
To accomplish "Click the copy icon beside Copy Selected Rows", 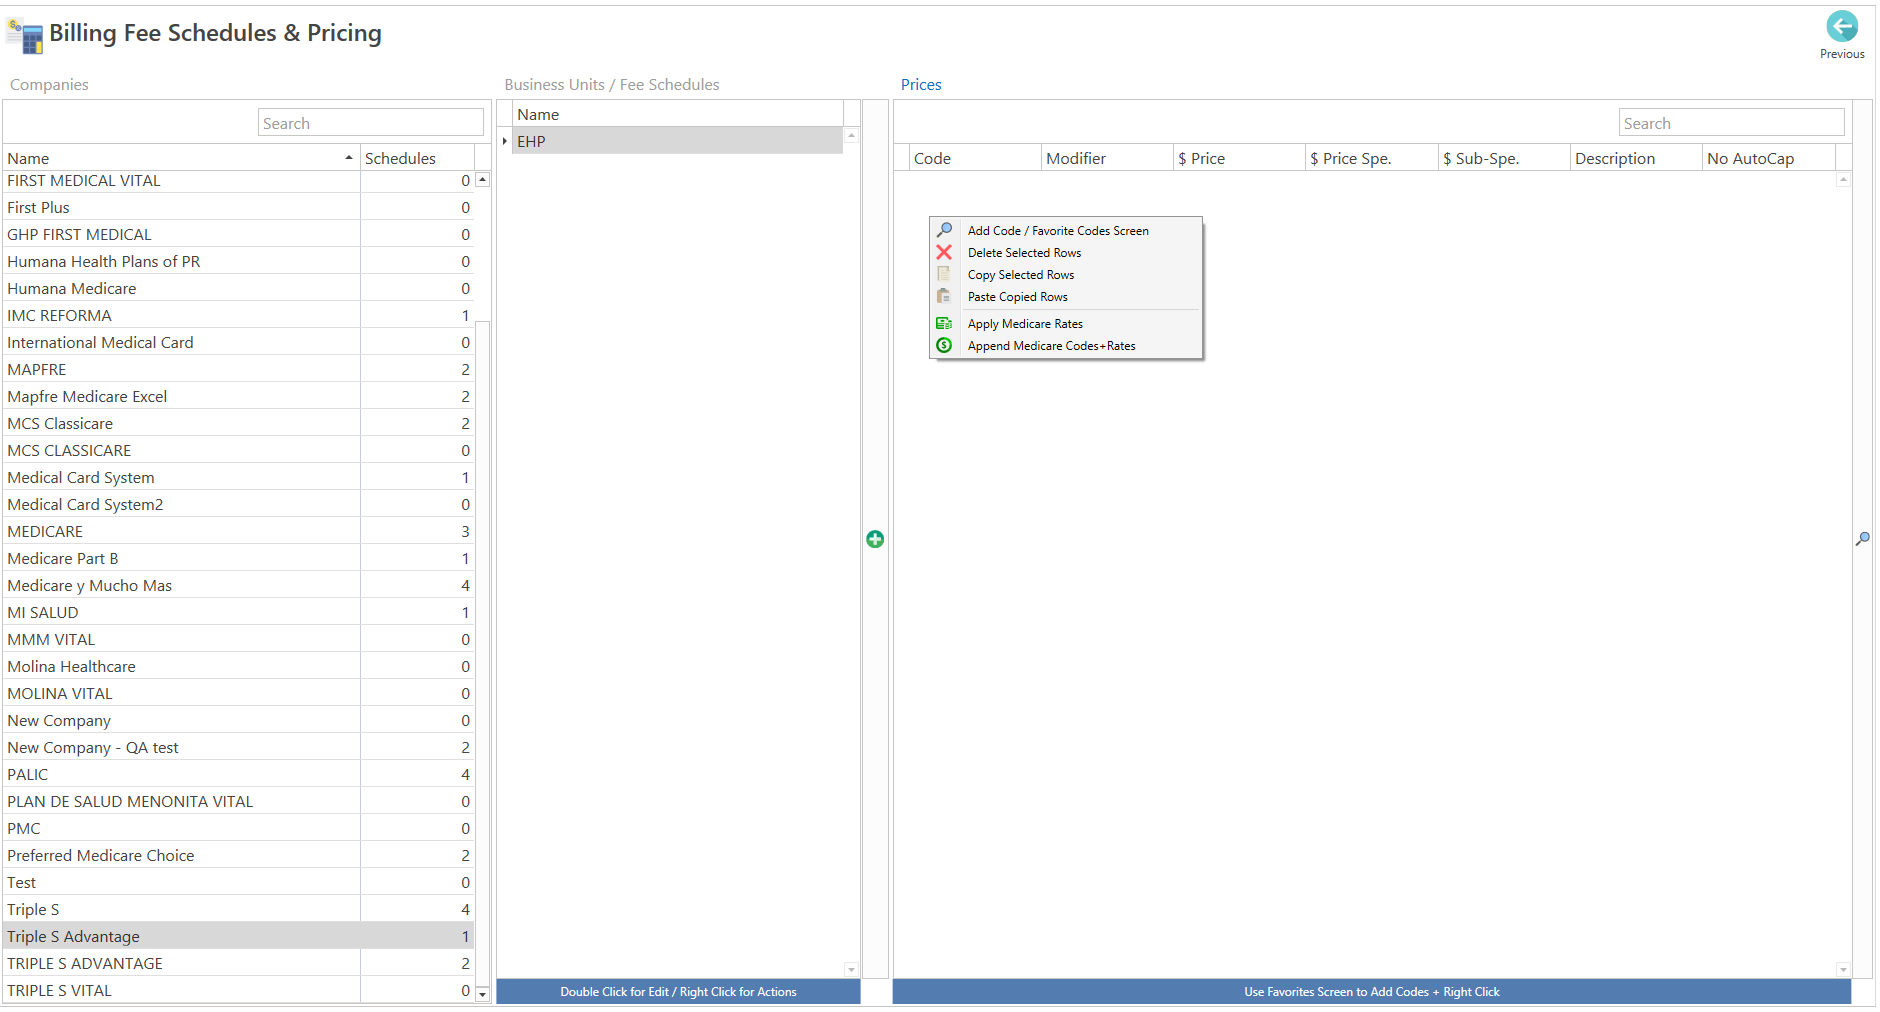I will click(944, 274).
